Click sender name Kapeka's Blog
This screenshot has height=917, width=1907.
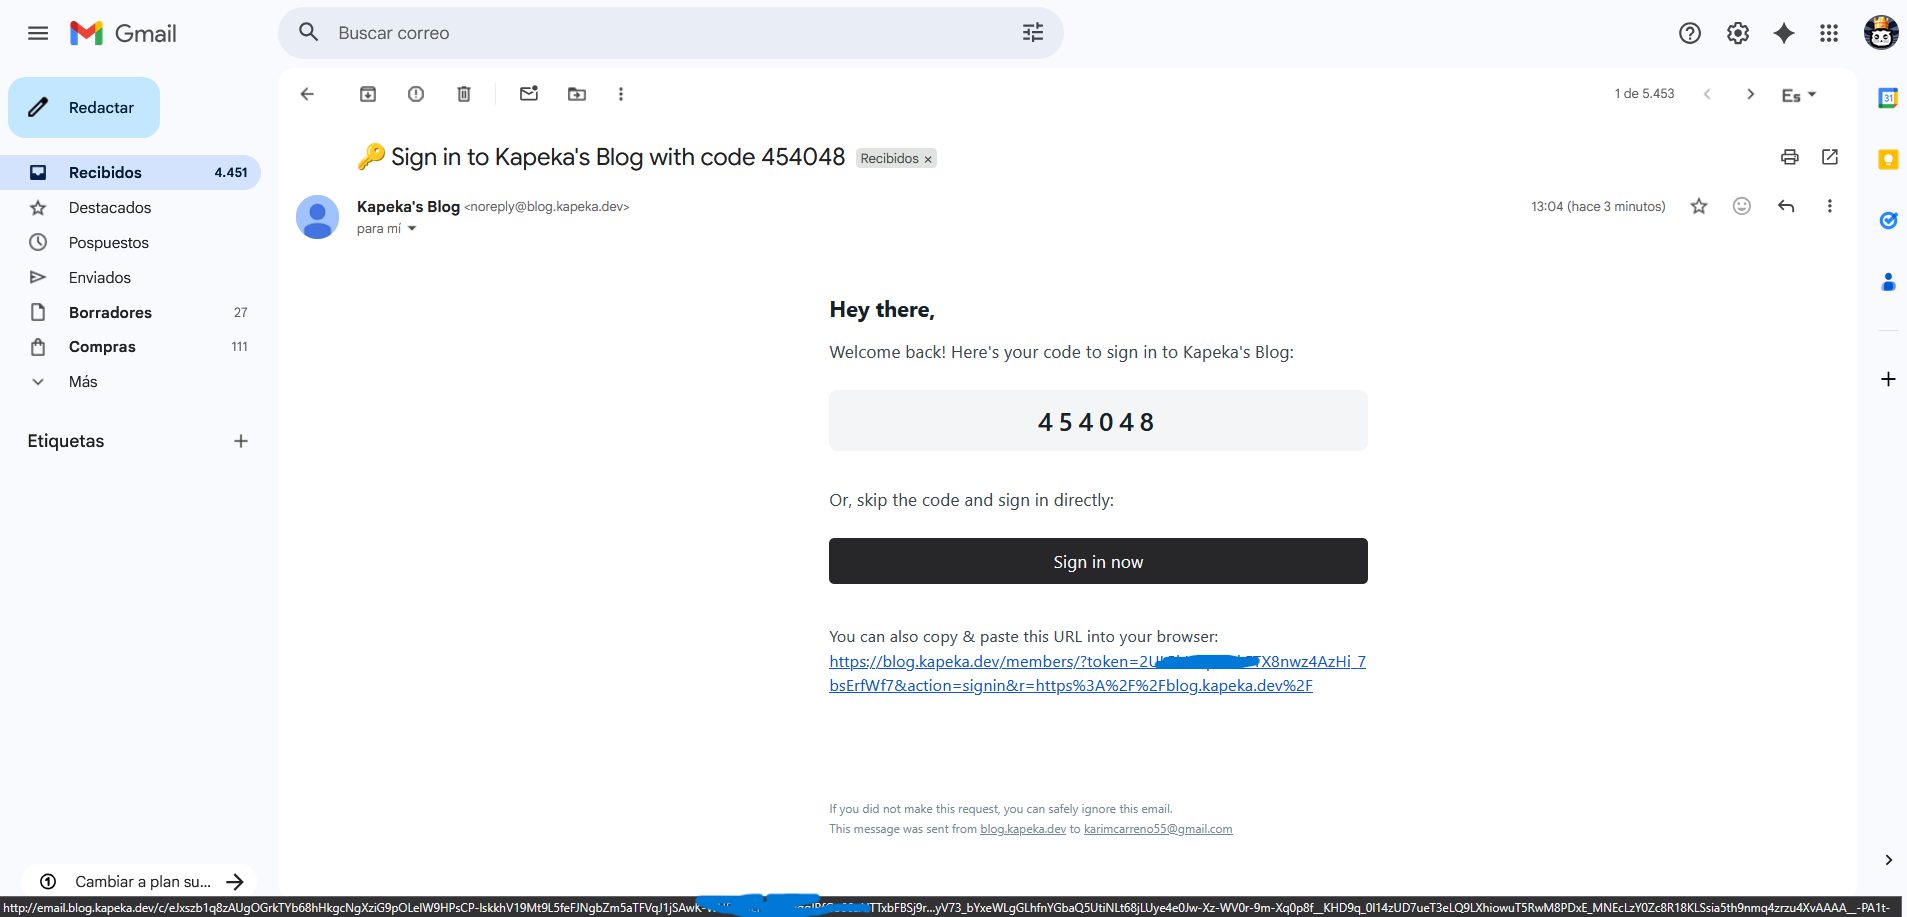408,207
